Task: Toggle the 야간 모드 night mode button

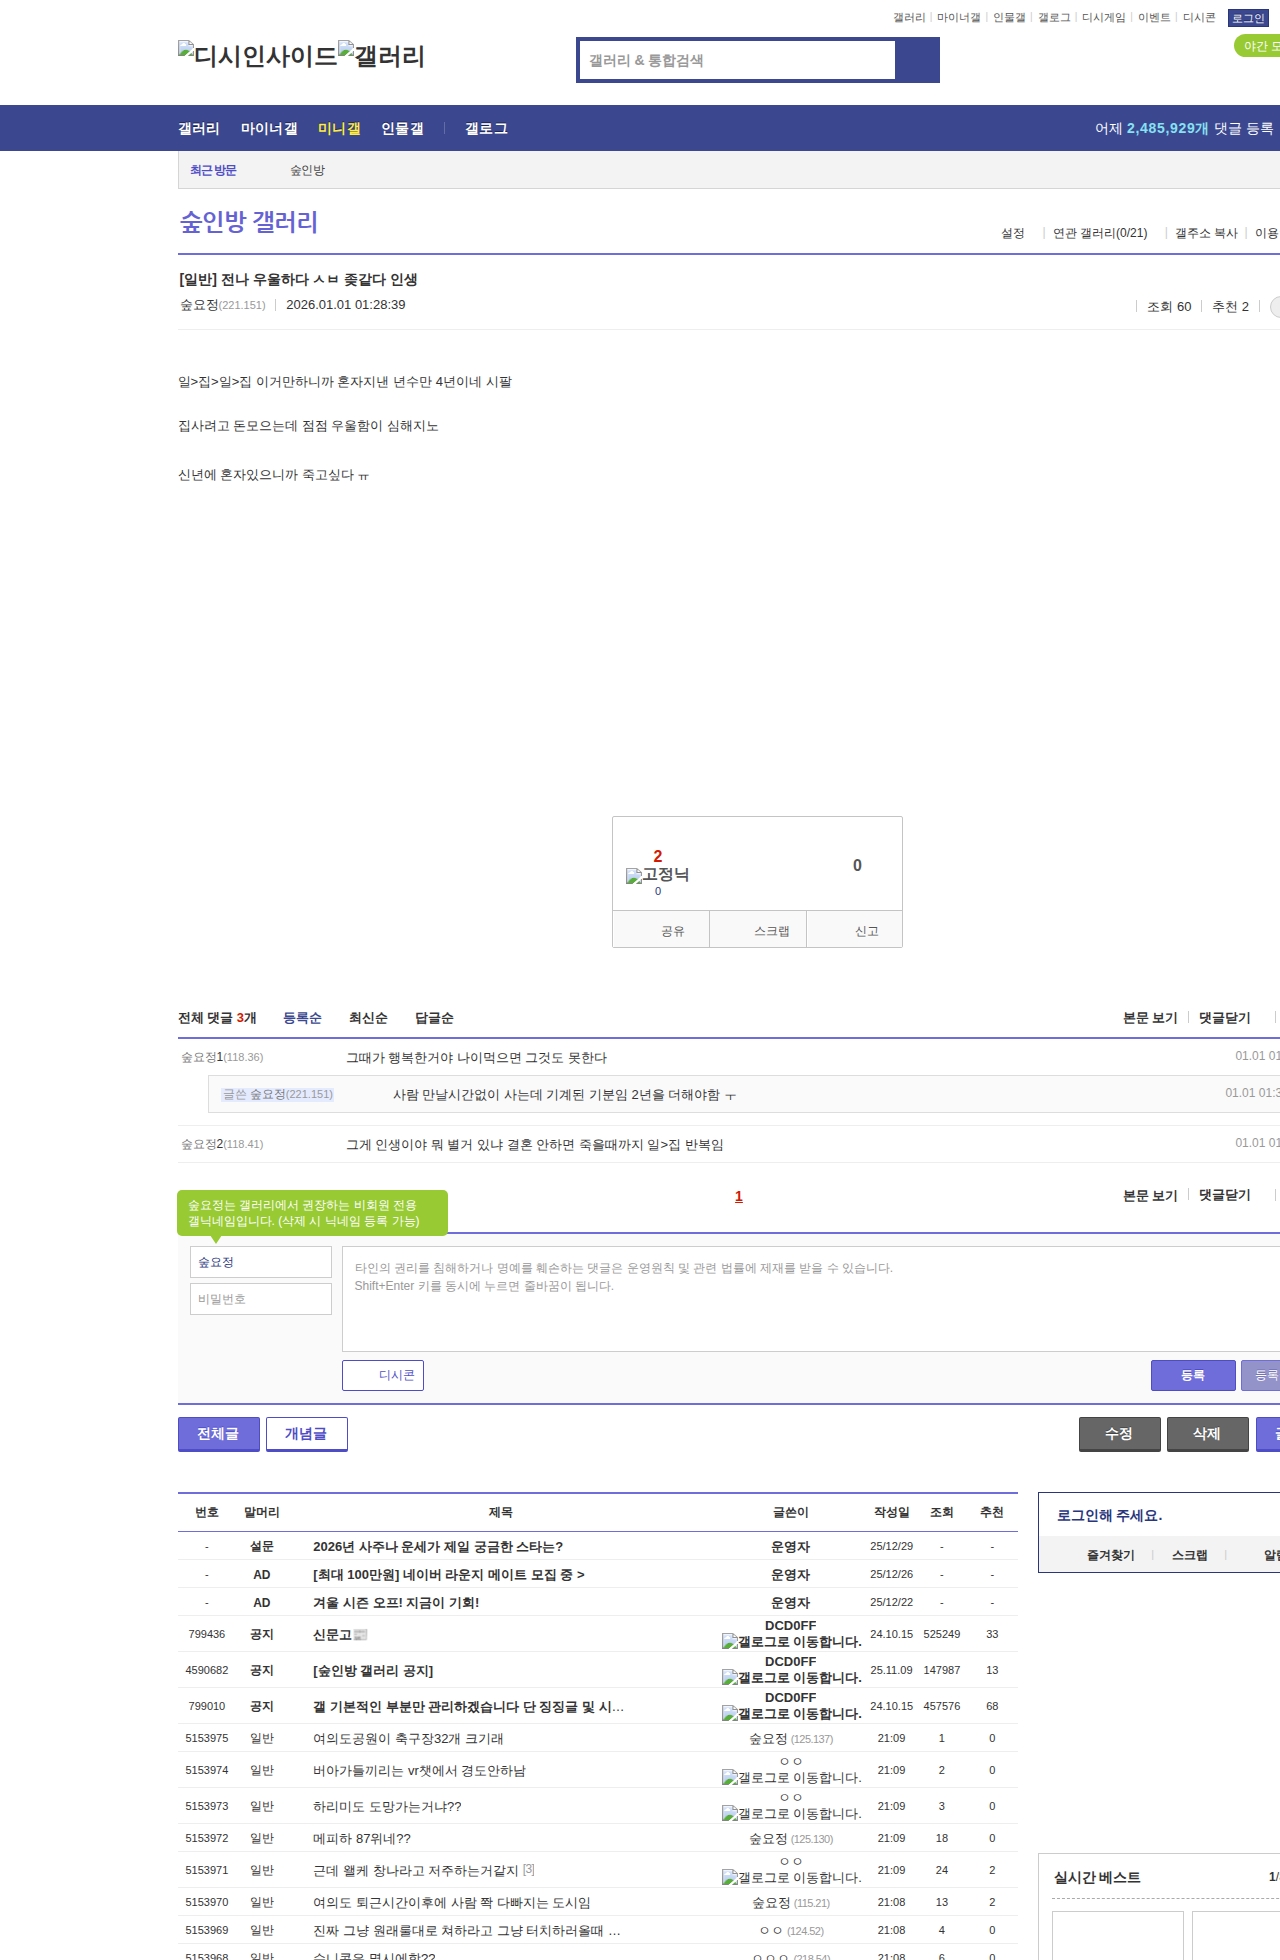Action: coord(1258,46)
